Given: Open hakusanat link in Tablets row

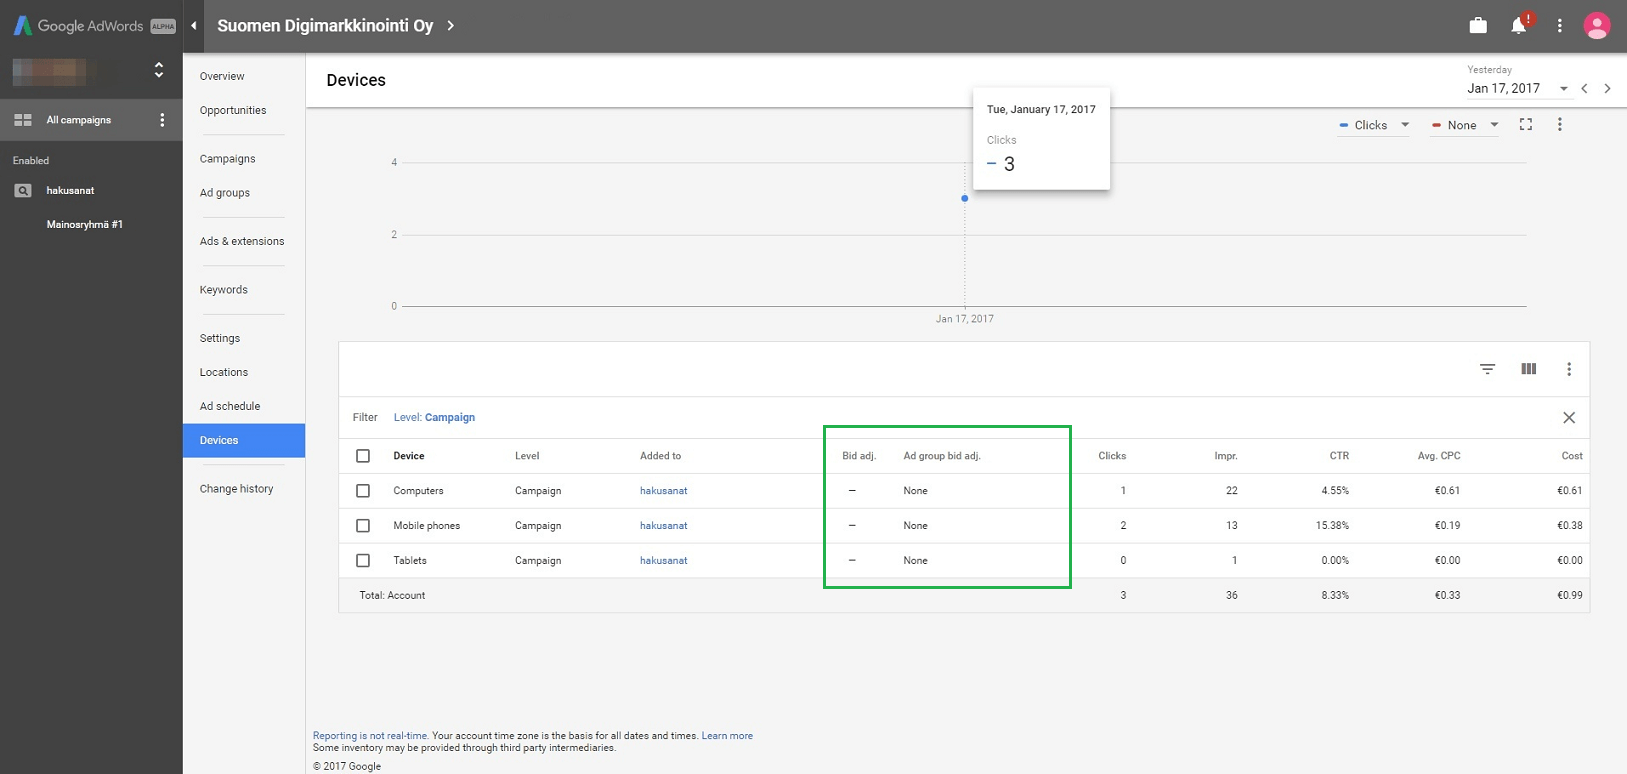Looking at the screenshot, I should (664, 561).
